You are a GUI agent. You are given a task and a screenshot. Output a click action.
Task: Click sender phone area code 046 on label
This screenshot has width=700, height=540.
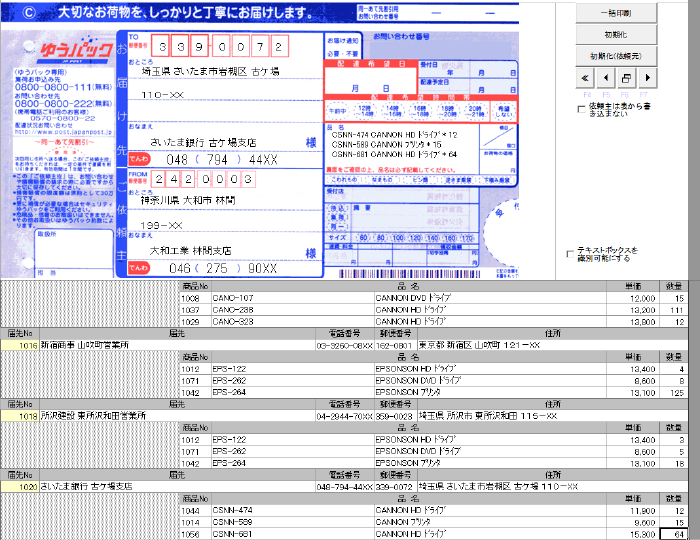[x=180, y=268]
